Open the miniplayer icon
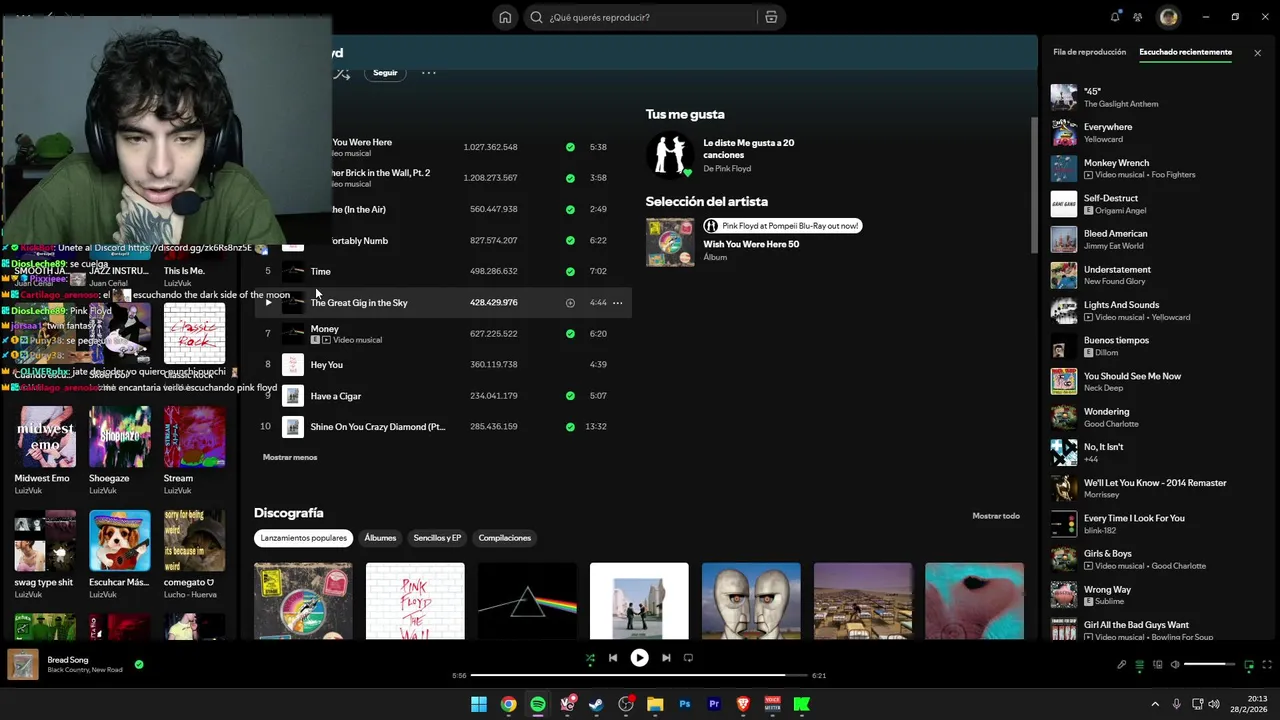This screenshot has width=1280, height=720. tap(1249, 664)
